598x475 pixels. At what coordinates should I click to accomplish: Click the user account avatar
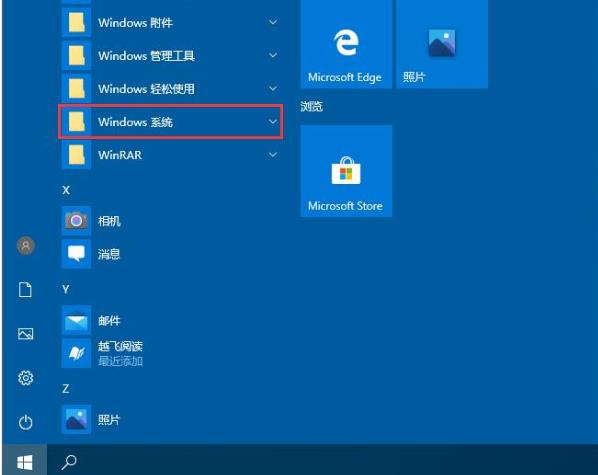click(x=26, y=245)
